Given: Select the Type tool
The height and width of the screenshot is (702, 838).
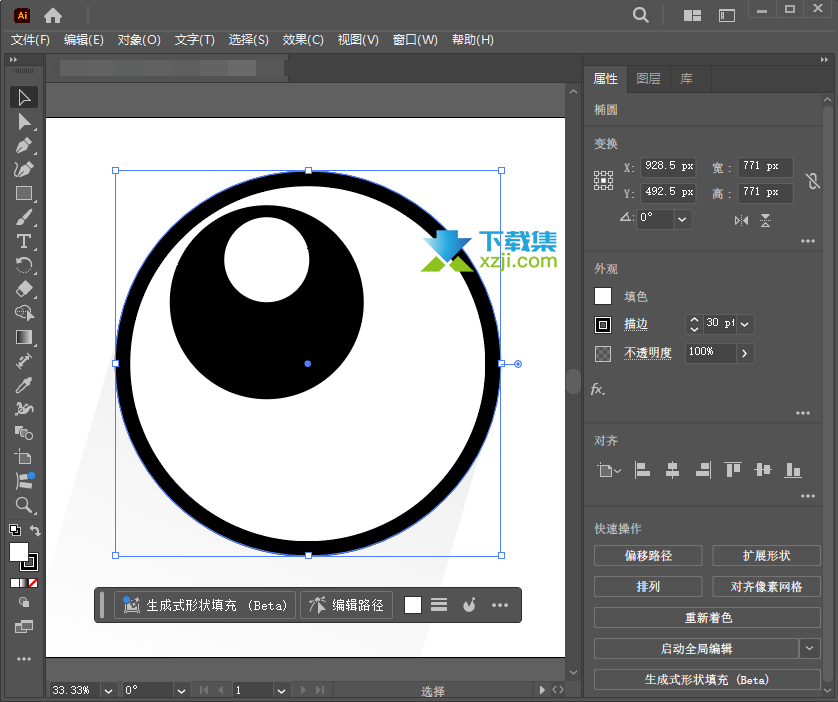Looking at the screenshot, I should coord(24,240).
